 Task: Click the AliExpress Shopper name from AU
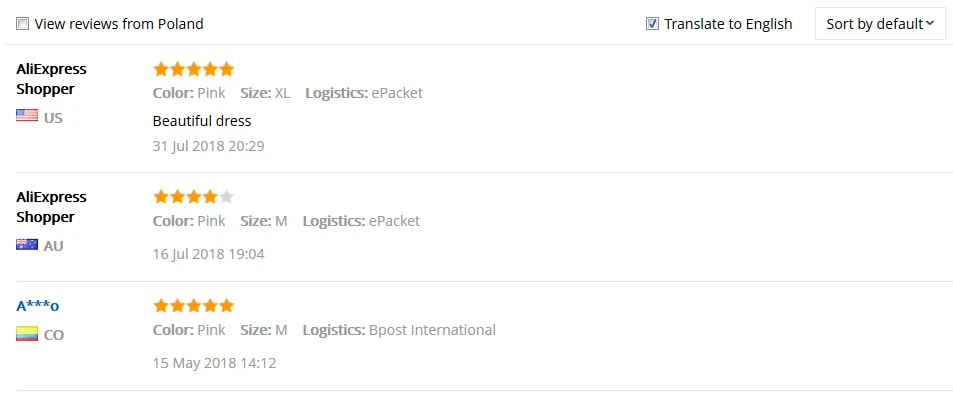click(51, 207)
